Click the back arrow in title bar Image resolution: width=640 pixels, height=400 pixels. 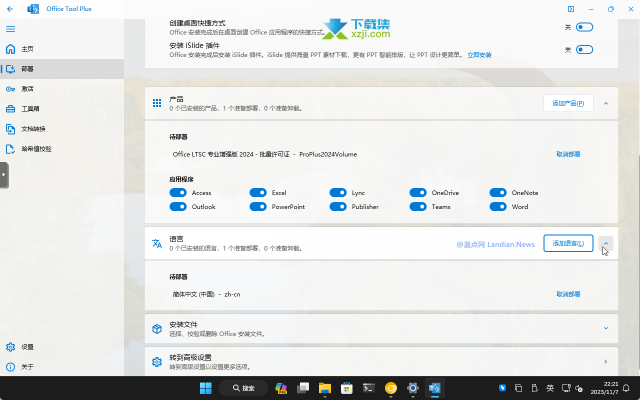point(10,9)
